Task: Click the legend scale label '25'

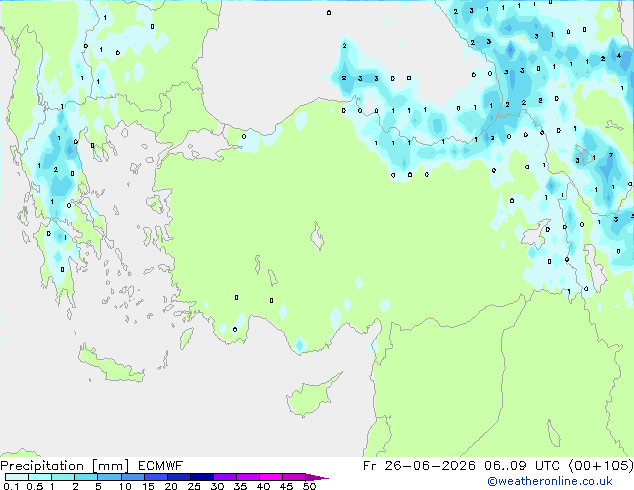Action: pyautogui.click(x=194, y=486)
